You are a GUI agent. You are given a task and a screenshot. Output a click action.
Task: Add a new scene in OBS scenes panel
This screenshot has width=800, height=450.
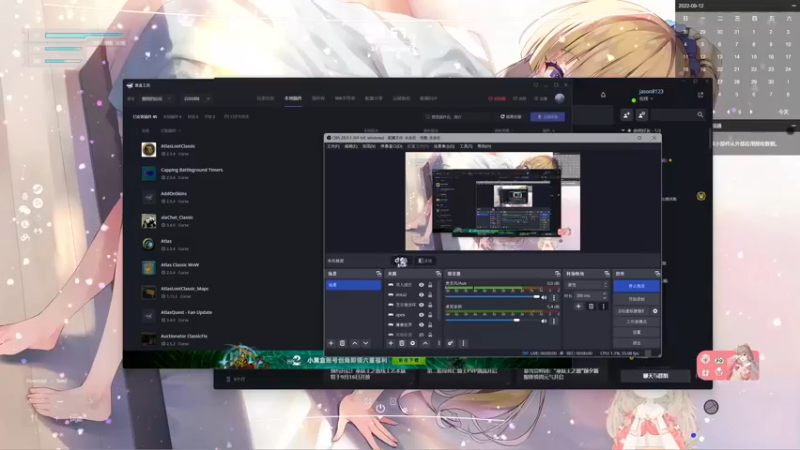tap(331, 343)
